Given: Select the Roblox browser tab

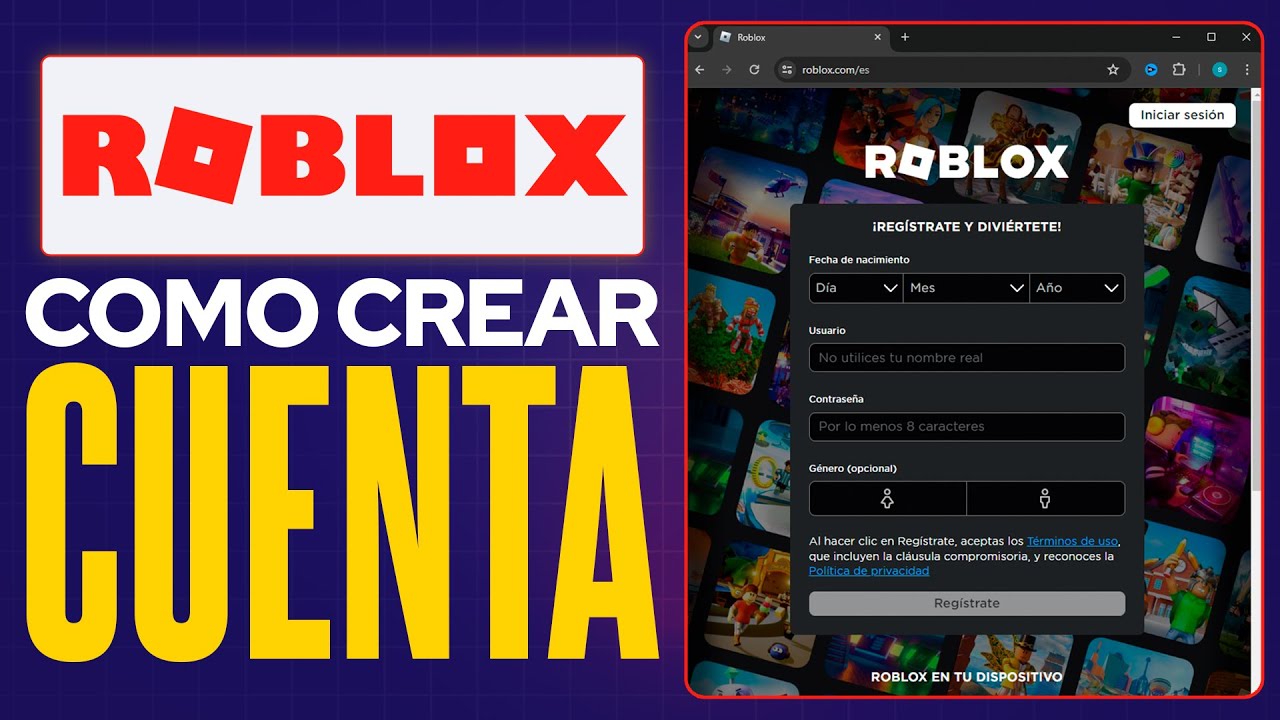Looking at the screenshot, I should pos(799,37).
